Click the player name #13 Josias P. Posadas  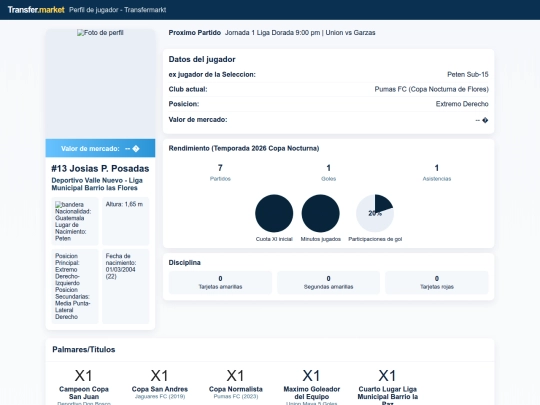pyautogui.click(x=100, y=168)
